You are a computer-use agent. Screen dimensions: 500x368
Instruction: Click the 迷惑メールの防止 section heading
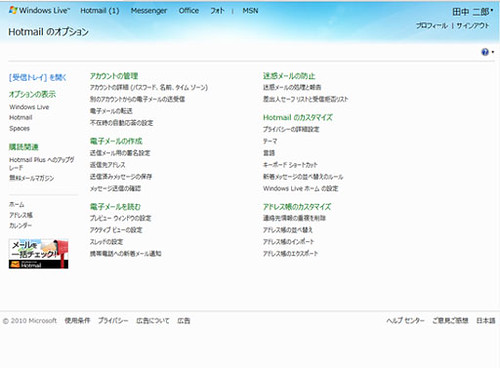click(x=289, y=76)
